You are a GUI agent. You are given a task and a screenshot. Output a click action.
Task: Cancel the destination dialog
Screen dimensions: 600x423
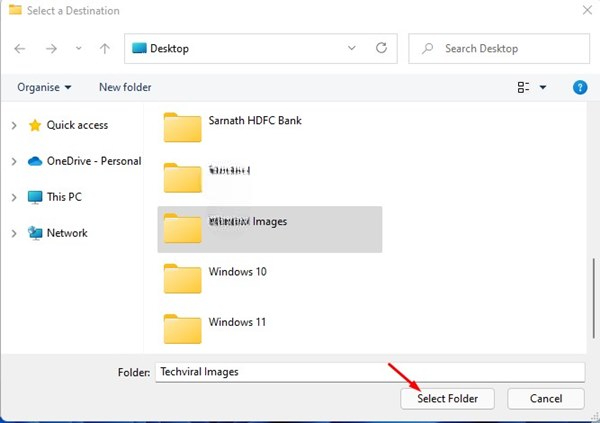[x=546, y=399]
